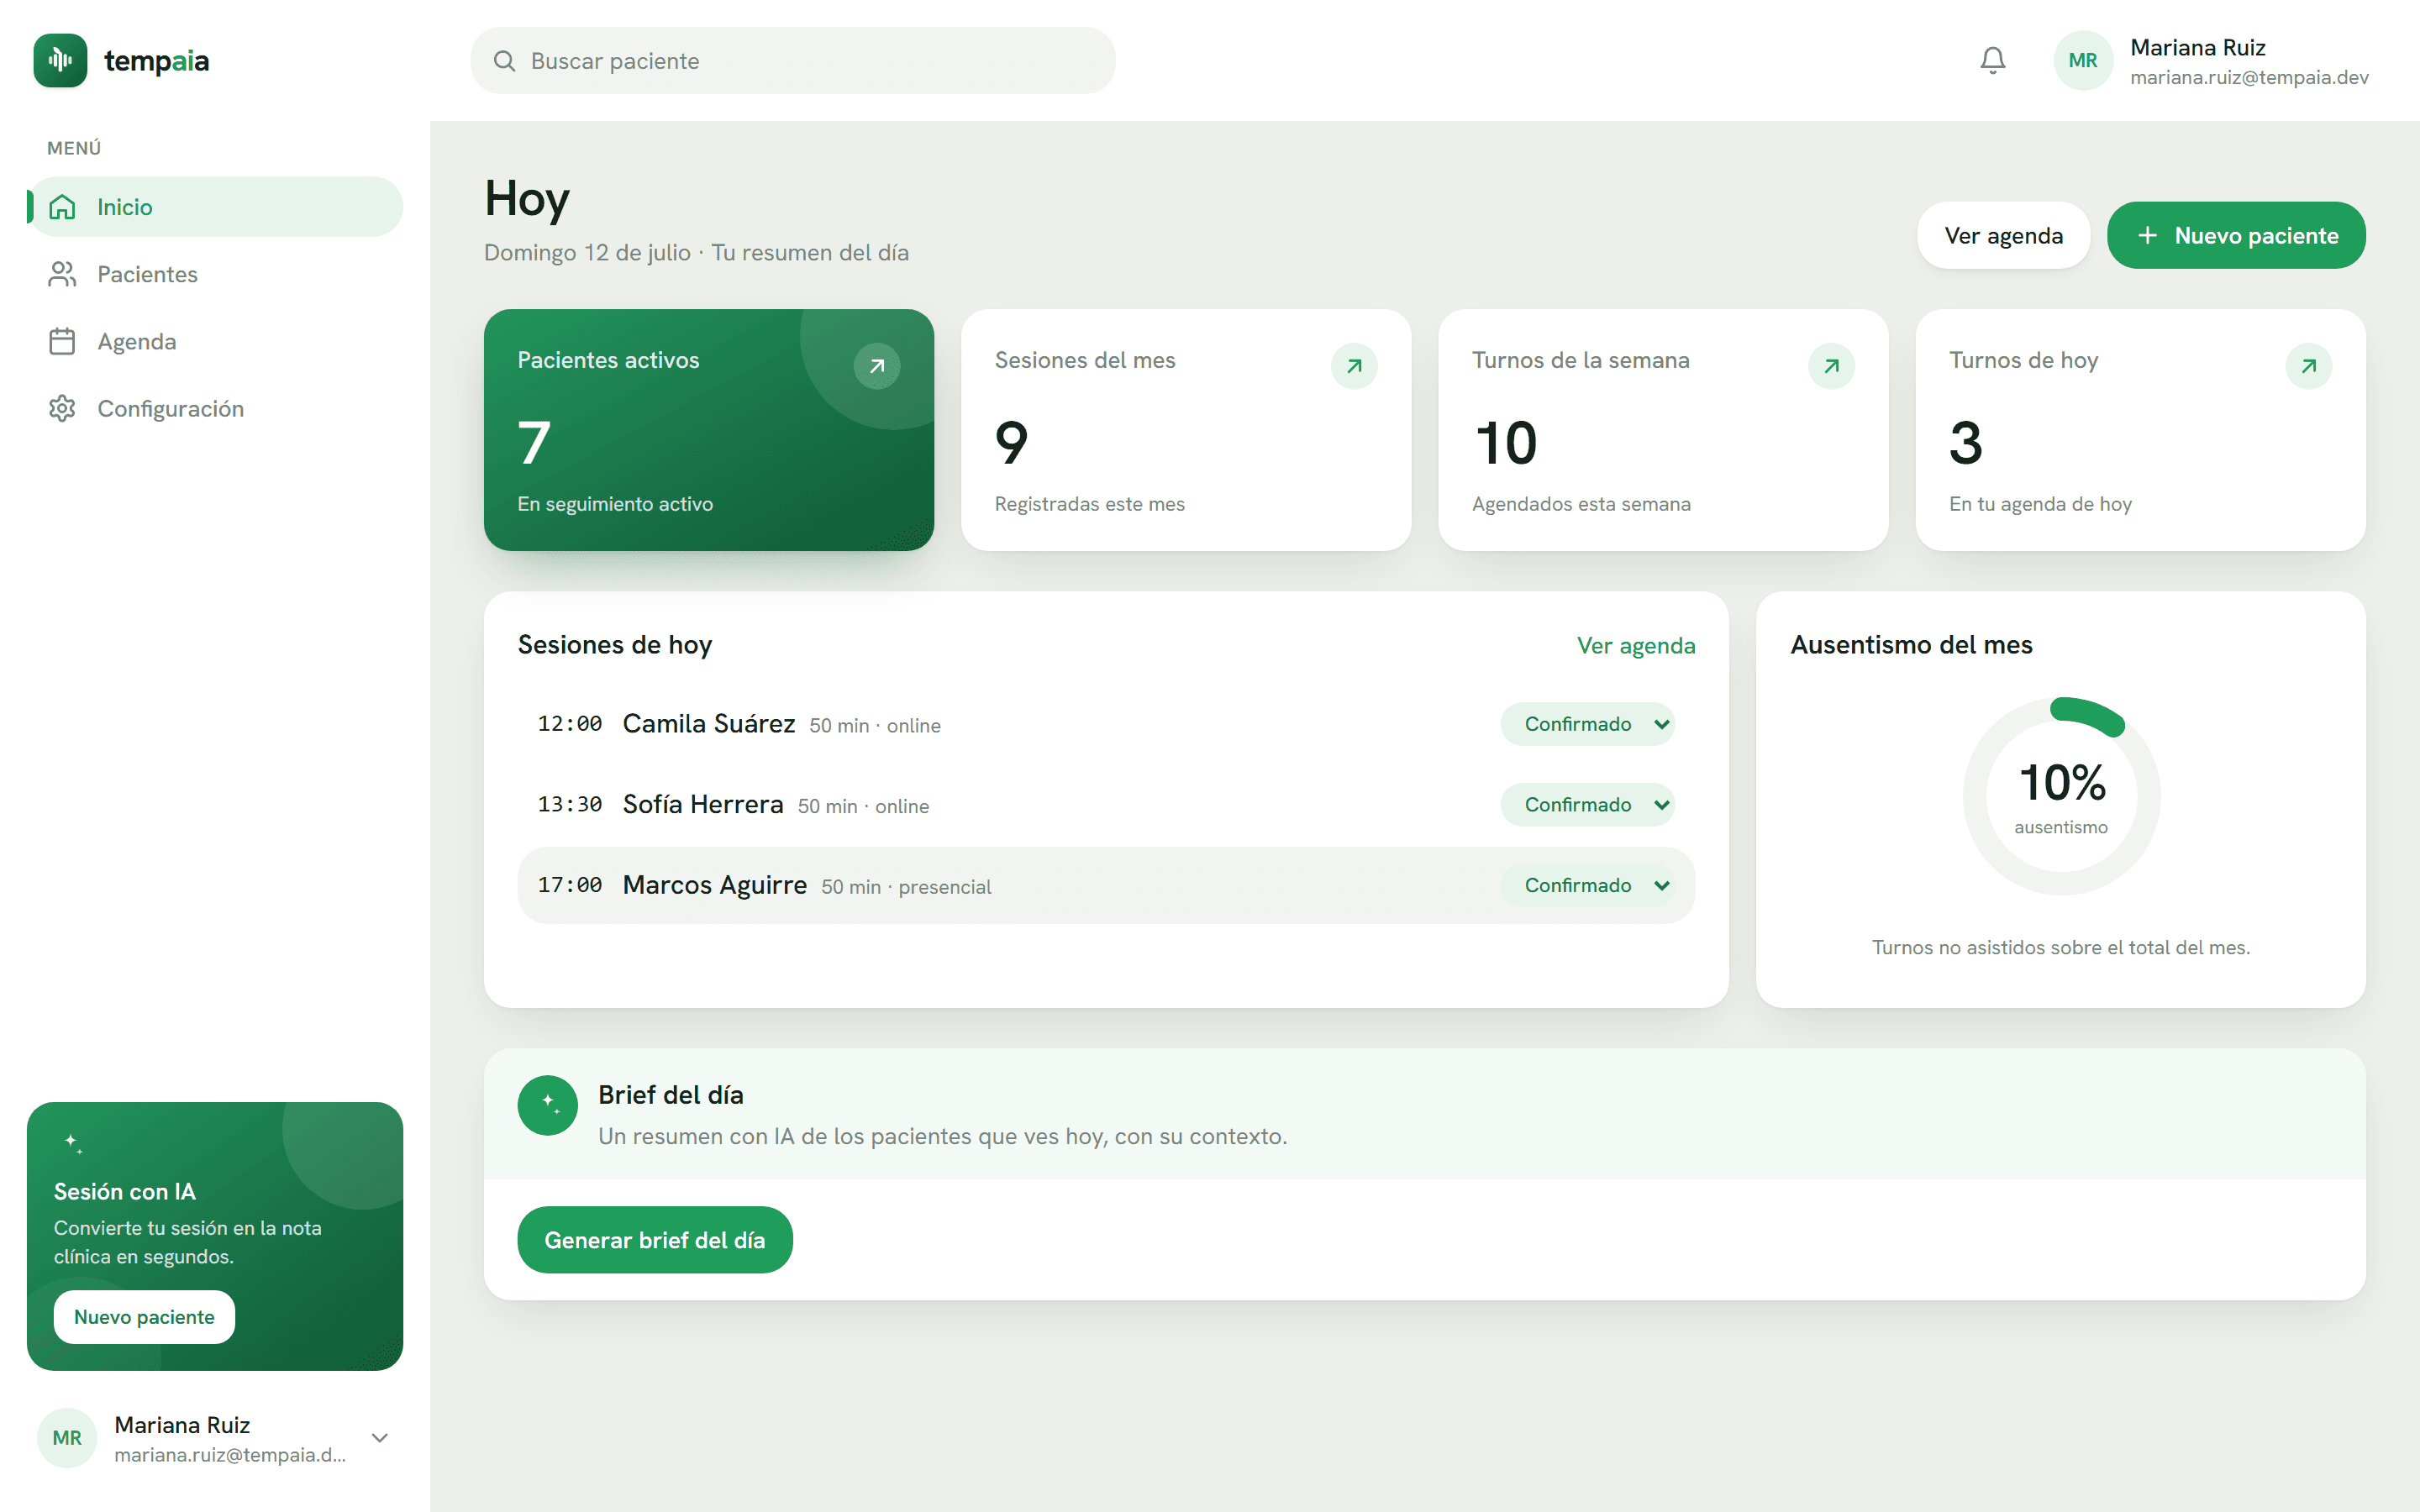Viewport: 2420px width, 1512px height.
Task: Open the Turnos de la semana arrow
Action: click(1831, 366)
